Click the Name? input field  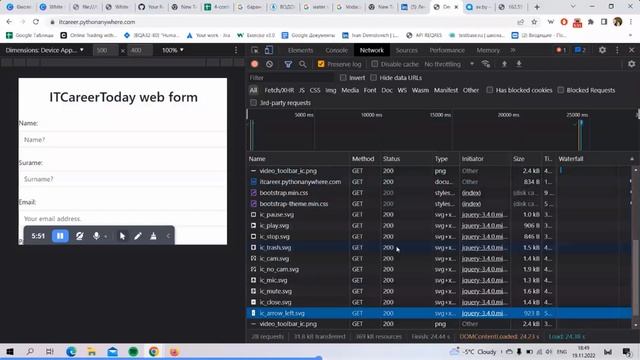122,140
